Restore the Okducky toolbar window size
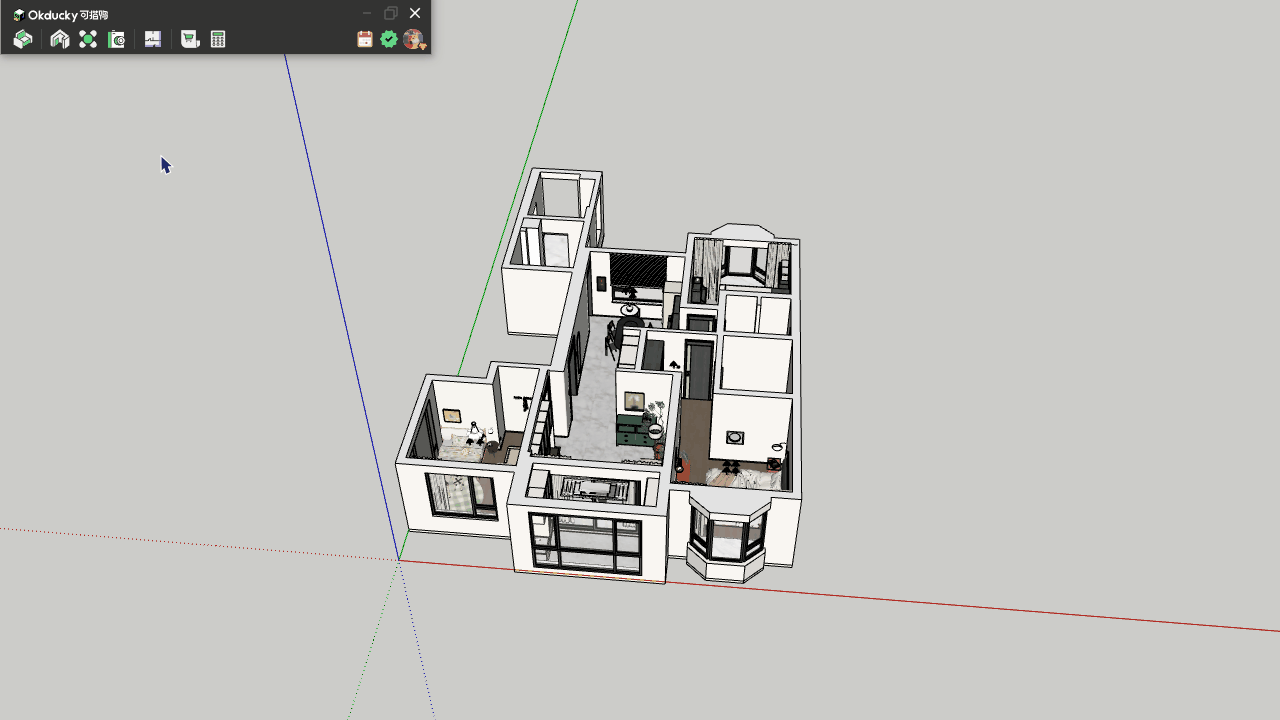1280x720 pixels. pyautogui.click(x=391, y=13)
